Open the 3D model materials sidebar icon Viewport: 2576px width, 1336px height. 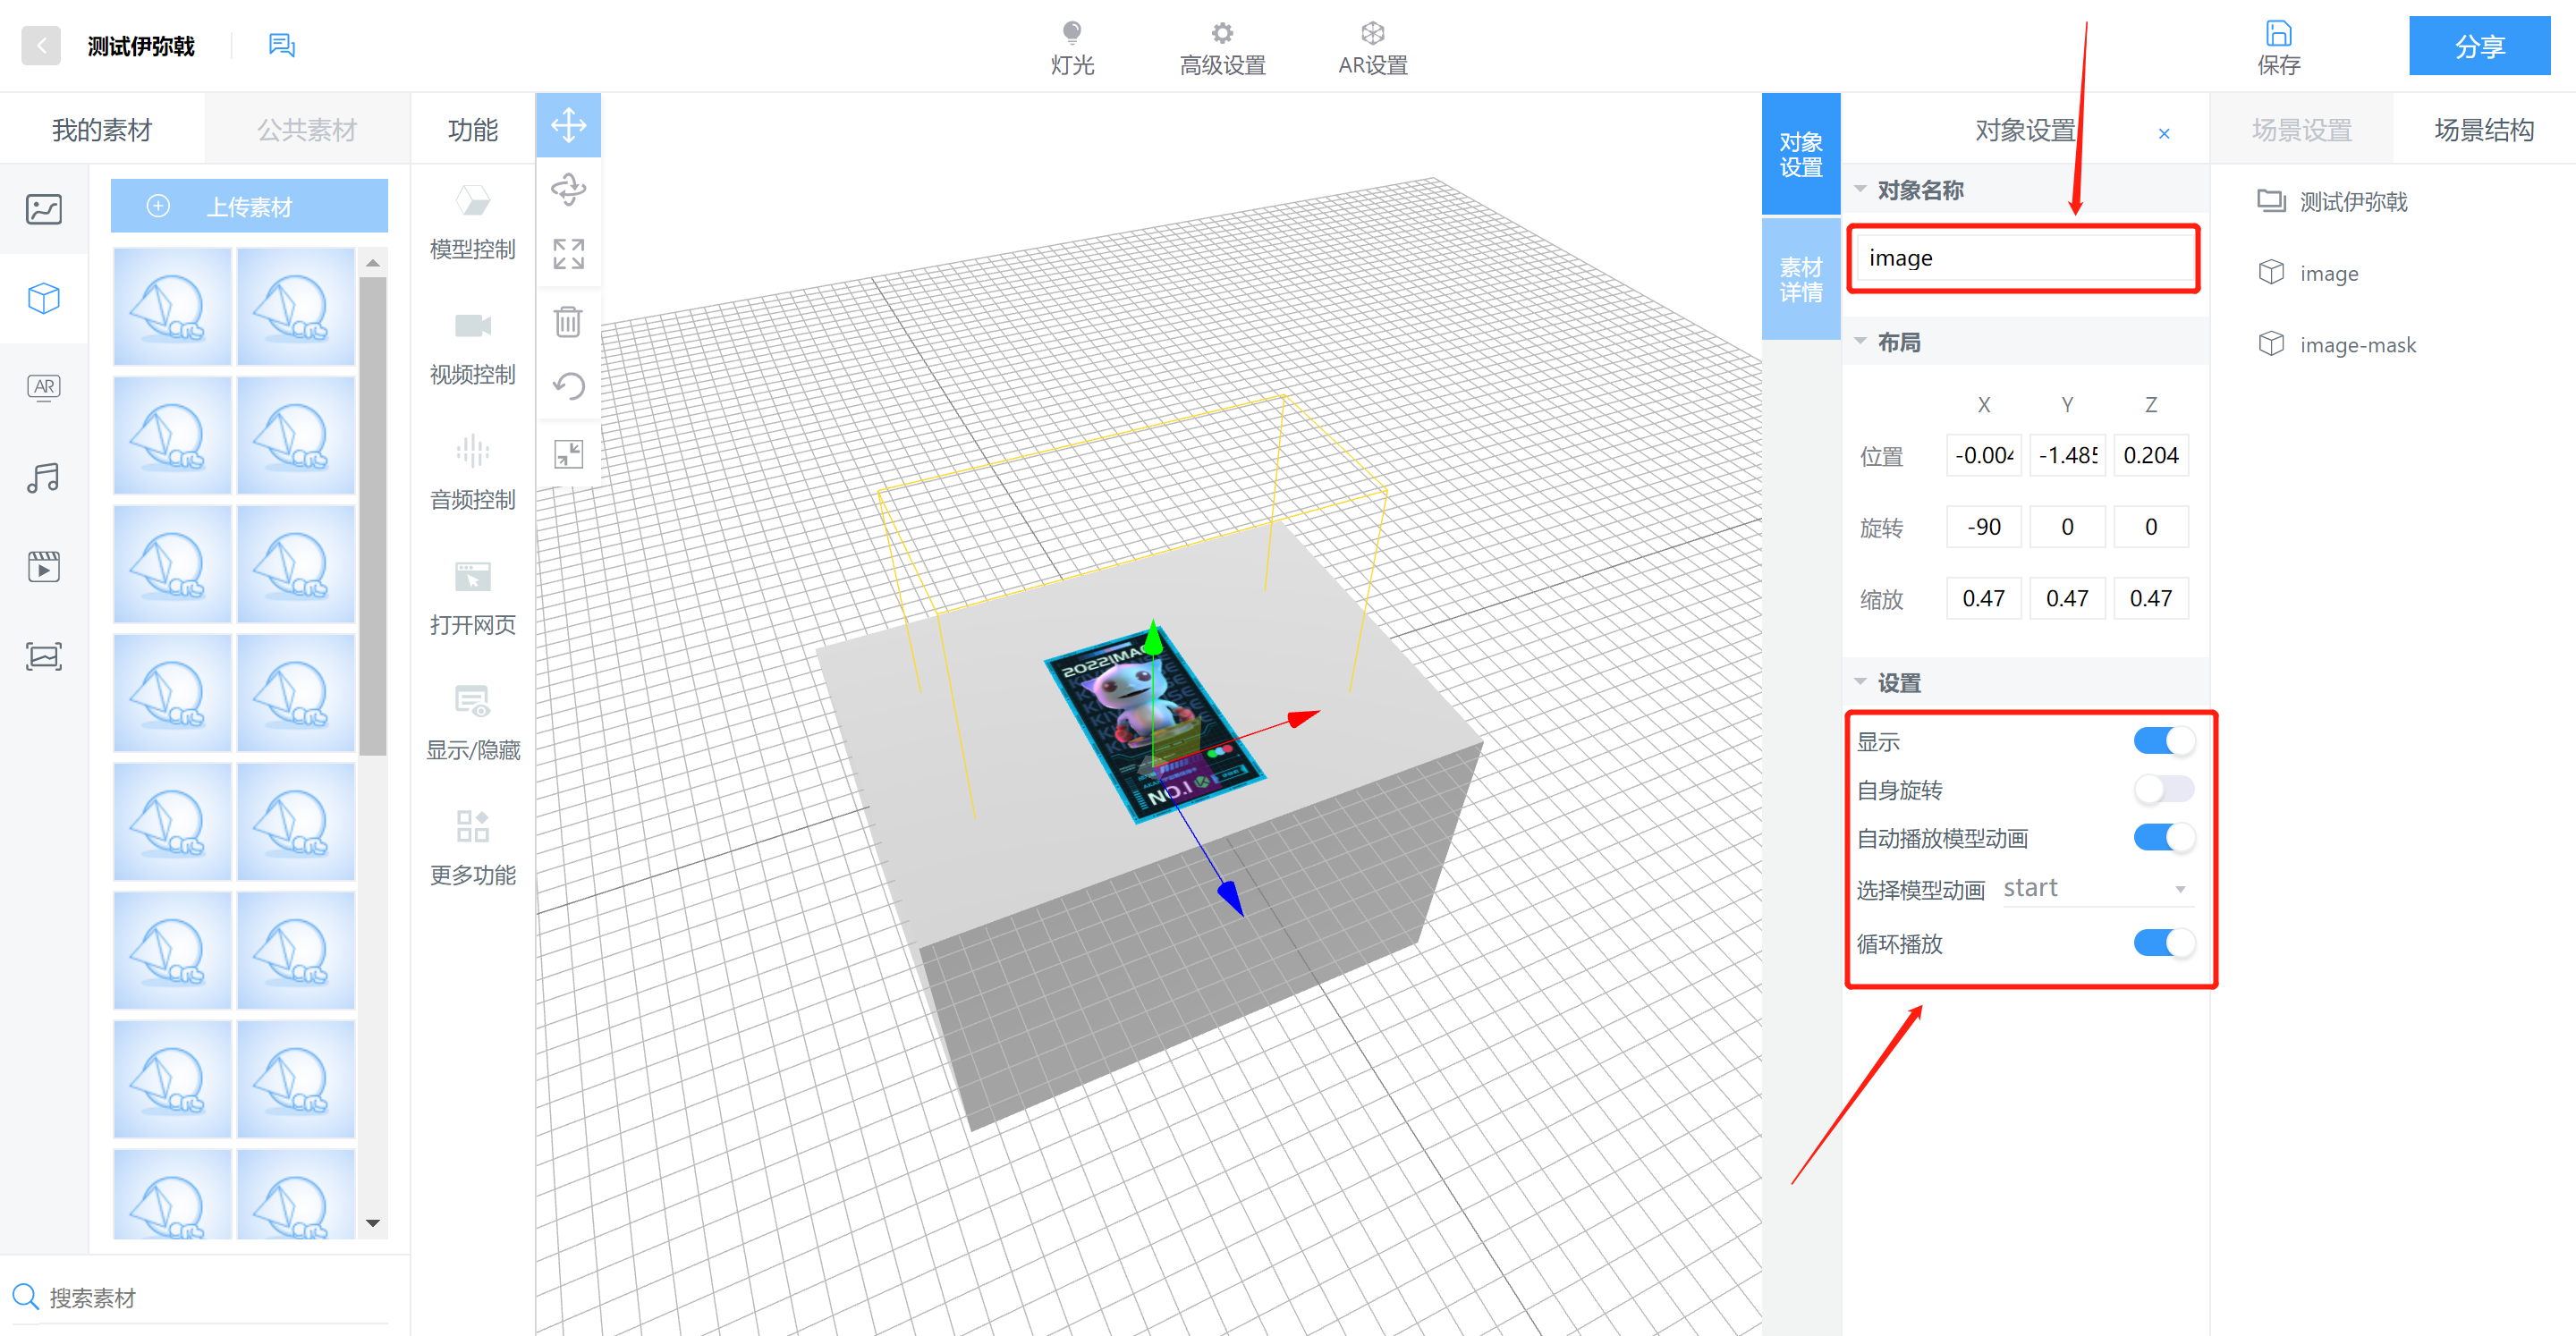(44, 298)
